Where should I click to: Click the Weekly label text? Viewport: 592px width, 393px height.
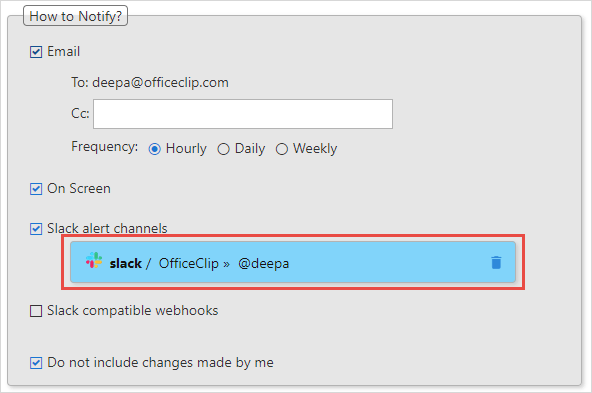pos(315,148)
